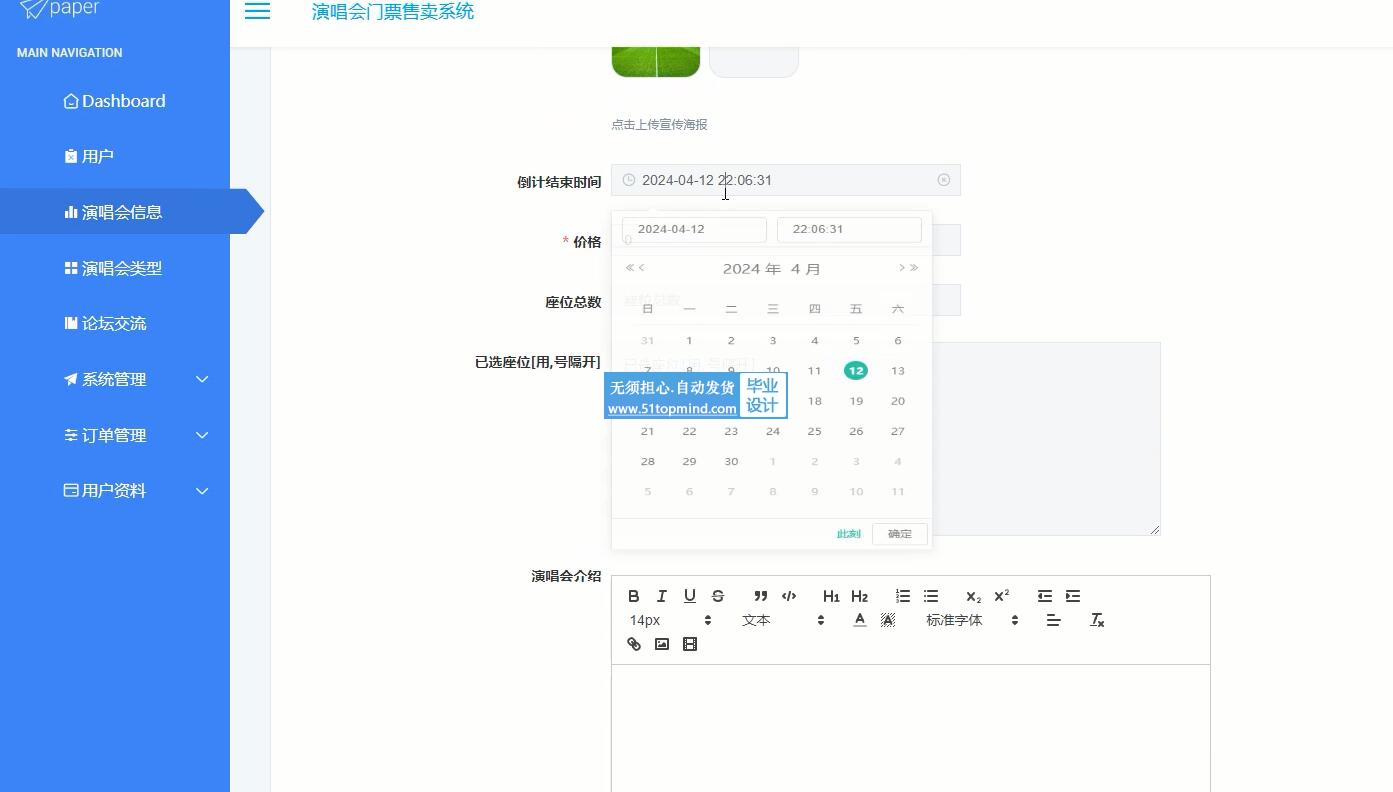Decrease indent in the editor
Image resolution: width=1393 pixels, height=792 pixels.
coord(1044,596)
